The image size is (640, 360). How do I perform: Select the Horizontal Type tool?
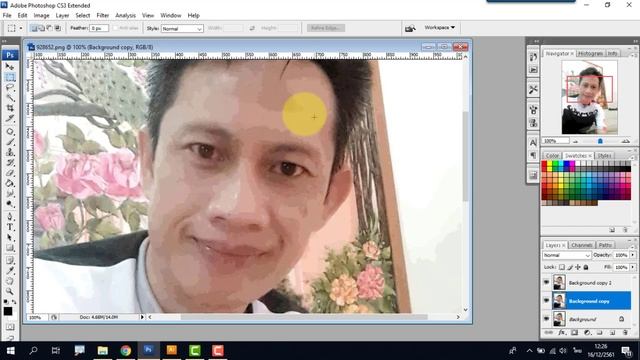coord(10,227)
